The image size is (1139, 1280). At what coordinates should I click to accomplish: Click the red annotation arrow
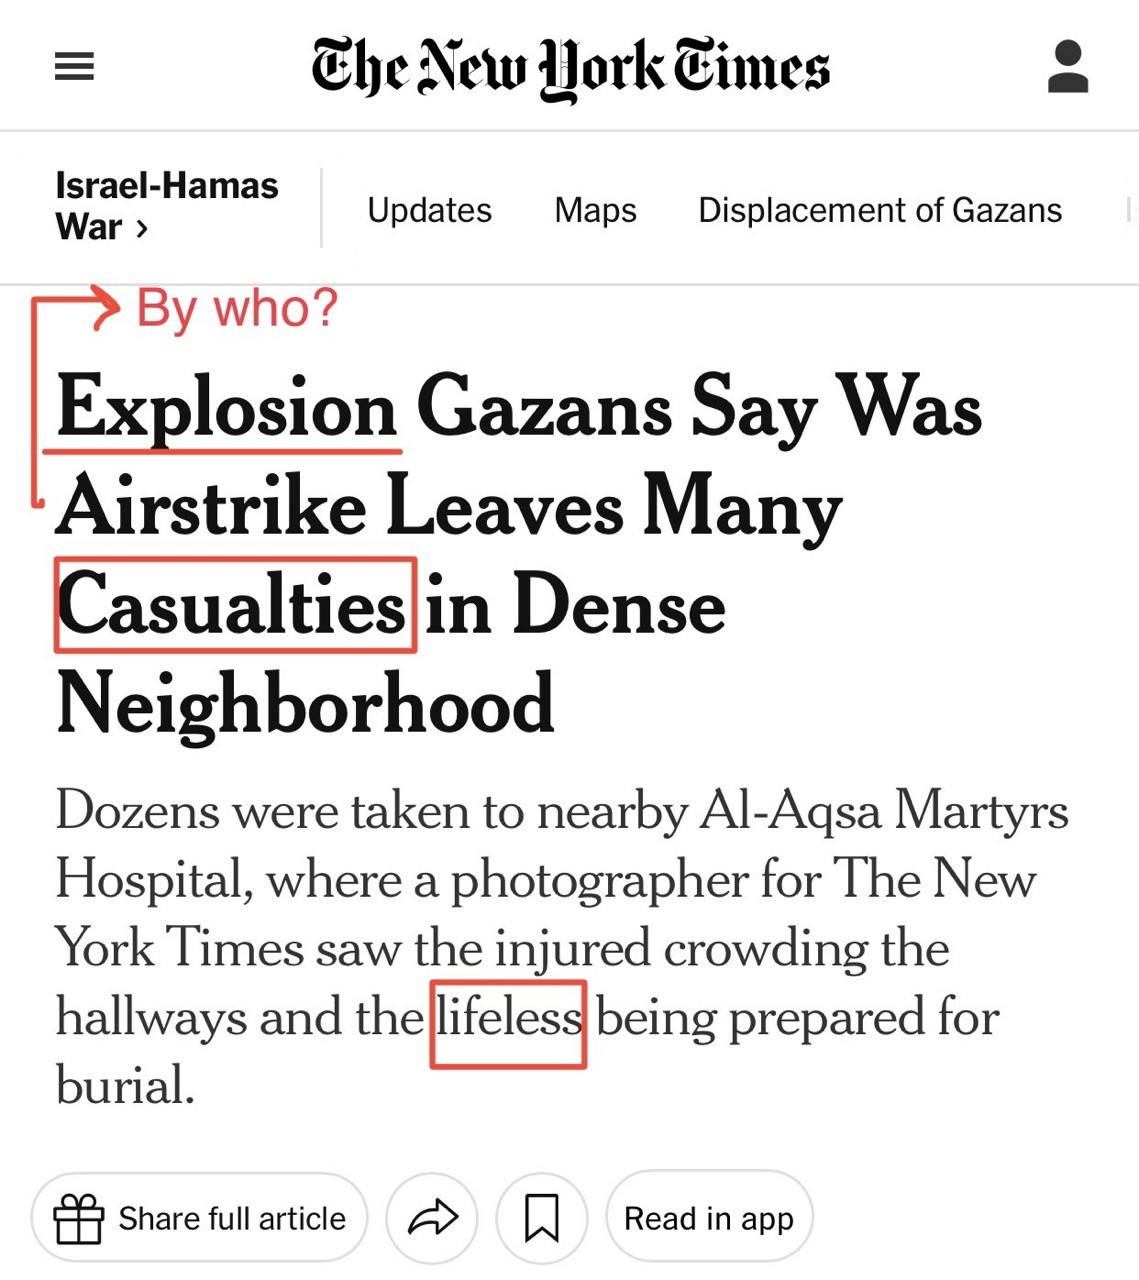click(75, 400)
